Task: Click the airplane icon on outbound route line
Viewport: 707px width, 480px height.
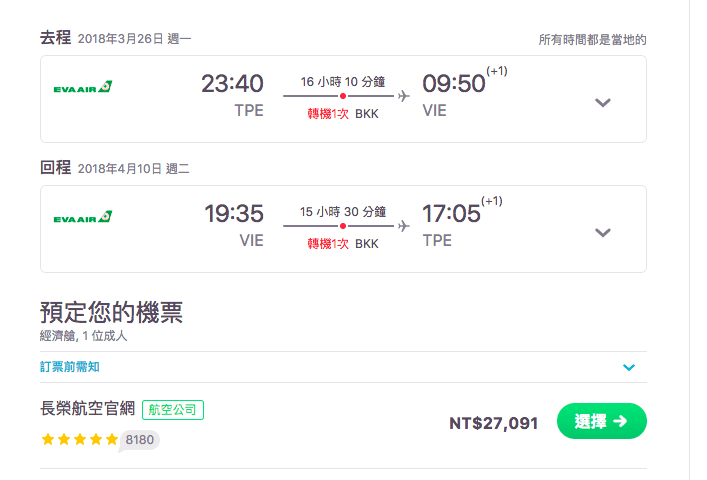Action: (404, 96)
